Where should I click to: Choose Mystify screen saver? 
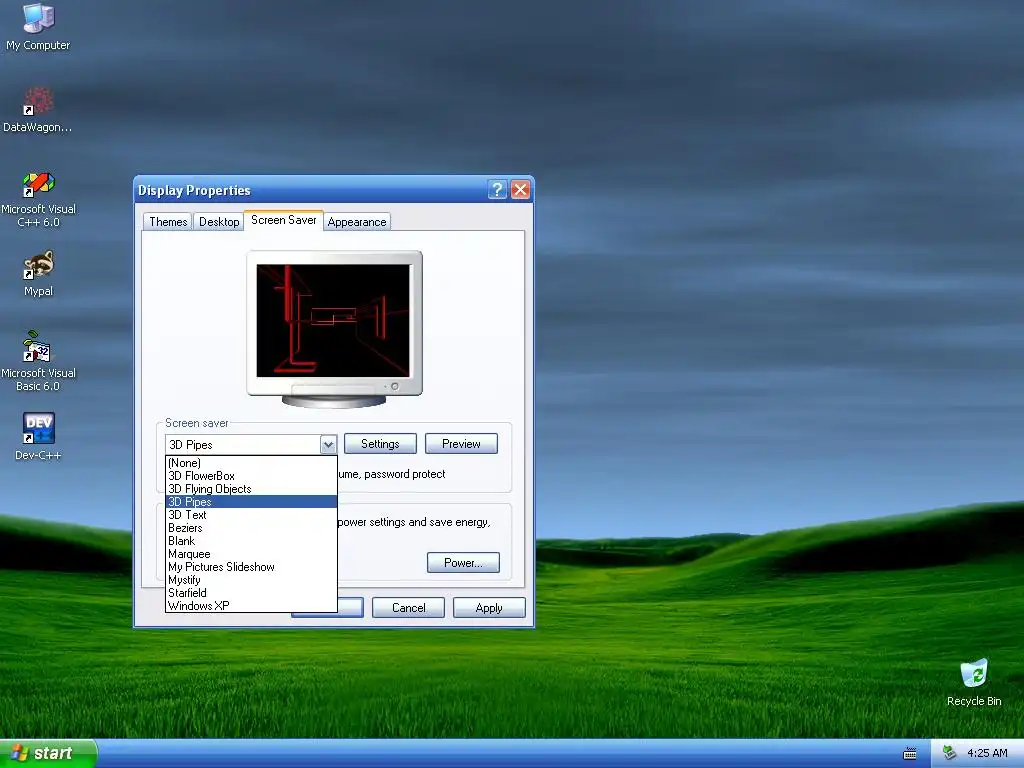[x=251, y=580]
